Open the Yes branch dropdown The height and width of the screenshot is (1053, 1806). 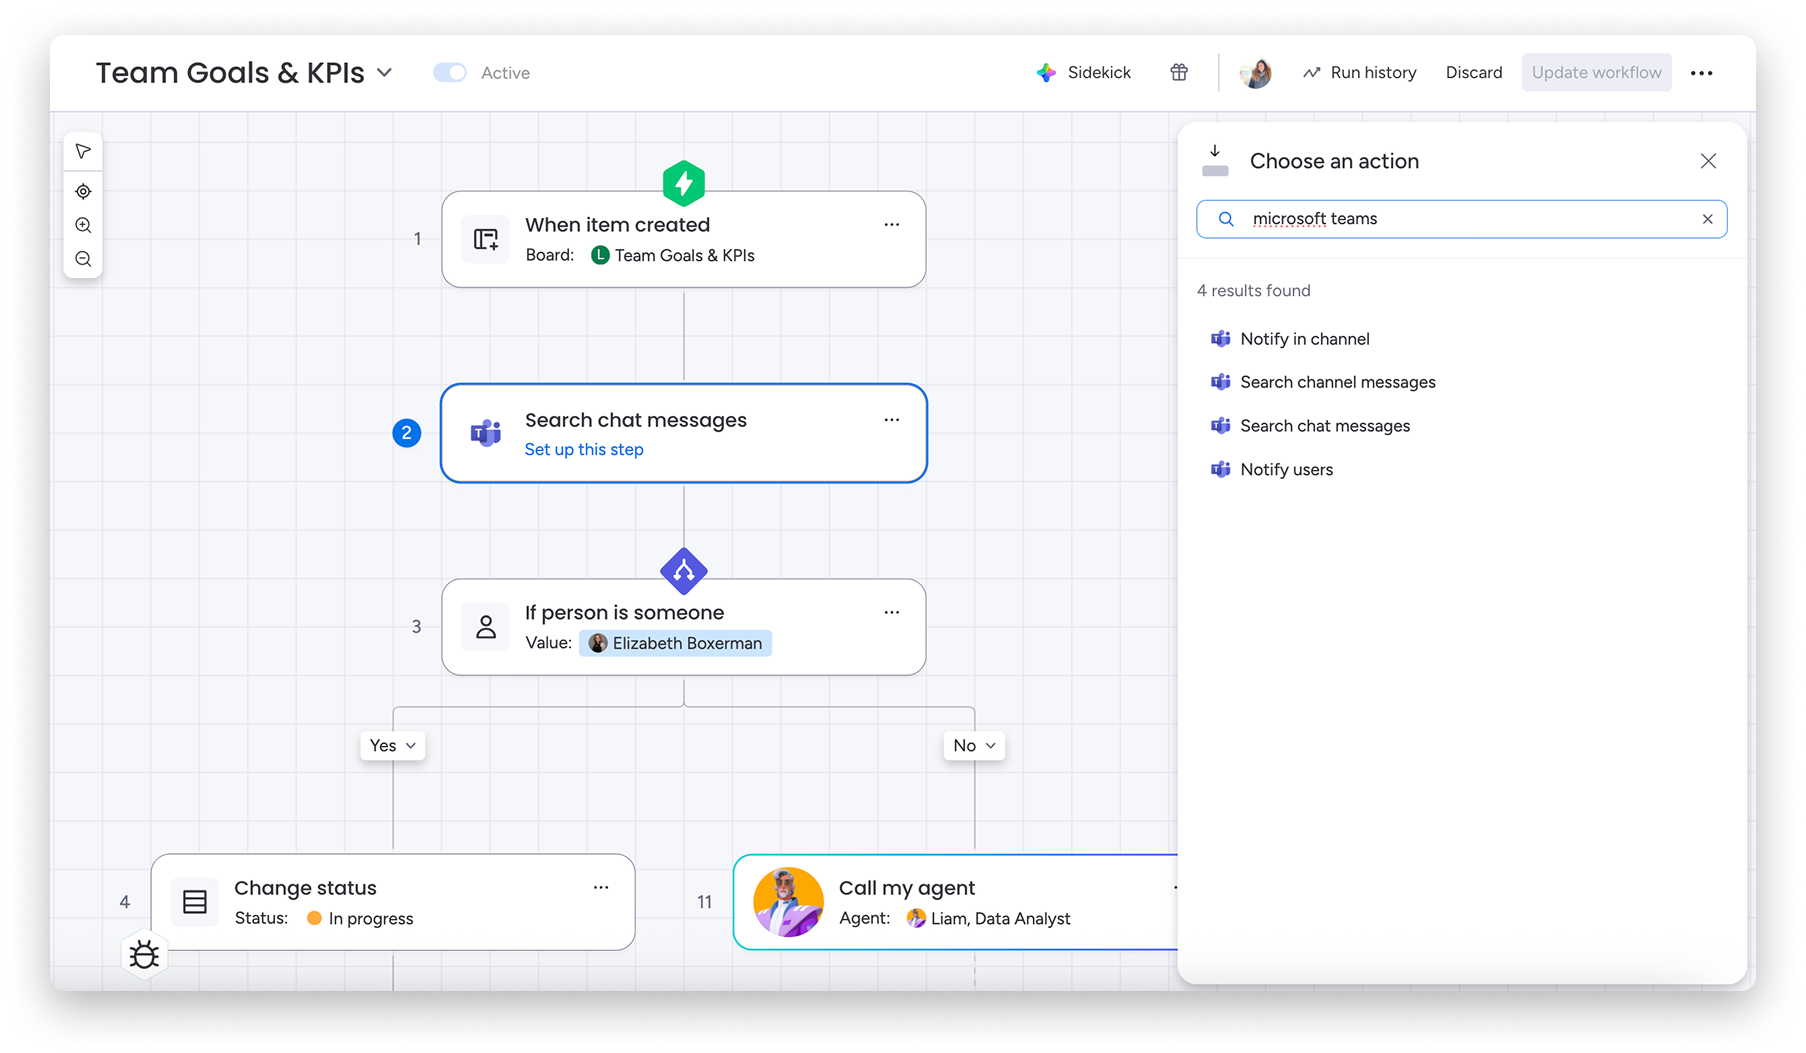[393, 745]
